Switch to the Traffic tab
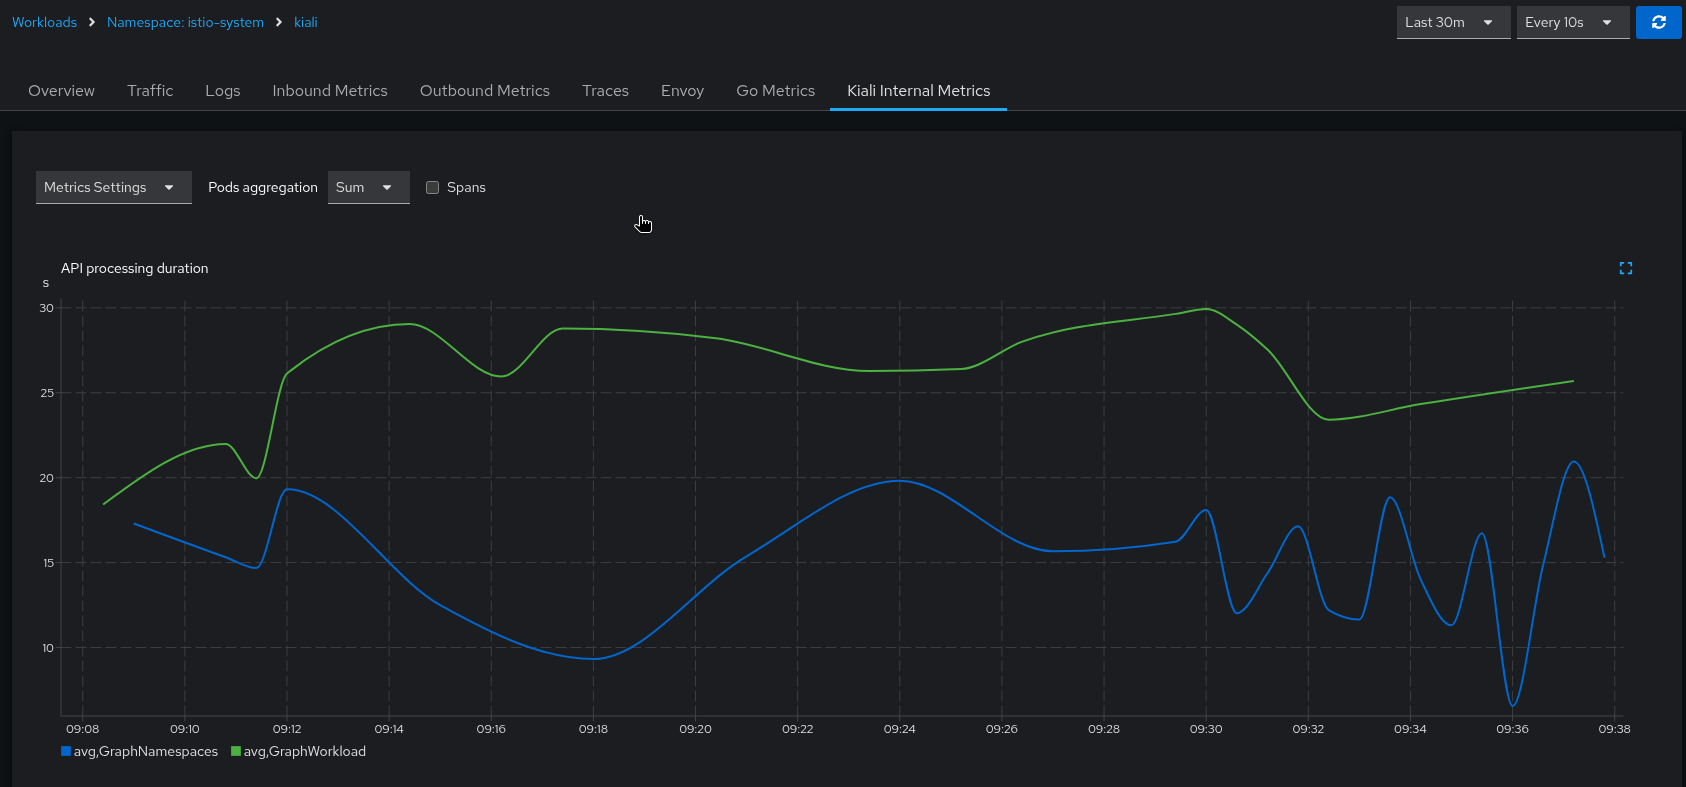1686x787 pixels. click(x=150, y=90)
